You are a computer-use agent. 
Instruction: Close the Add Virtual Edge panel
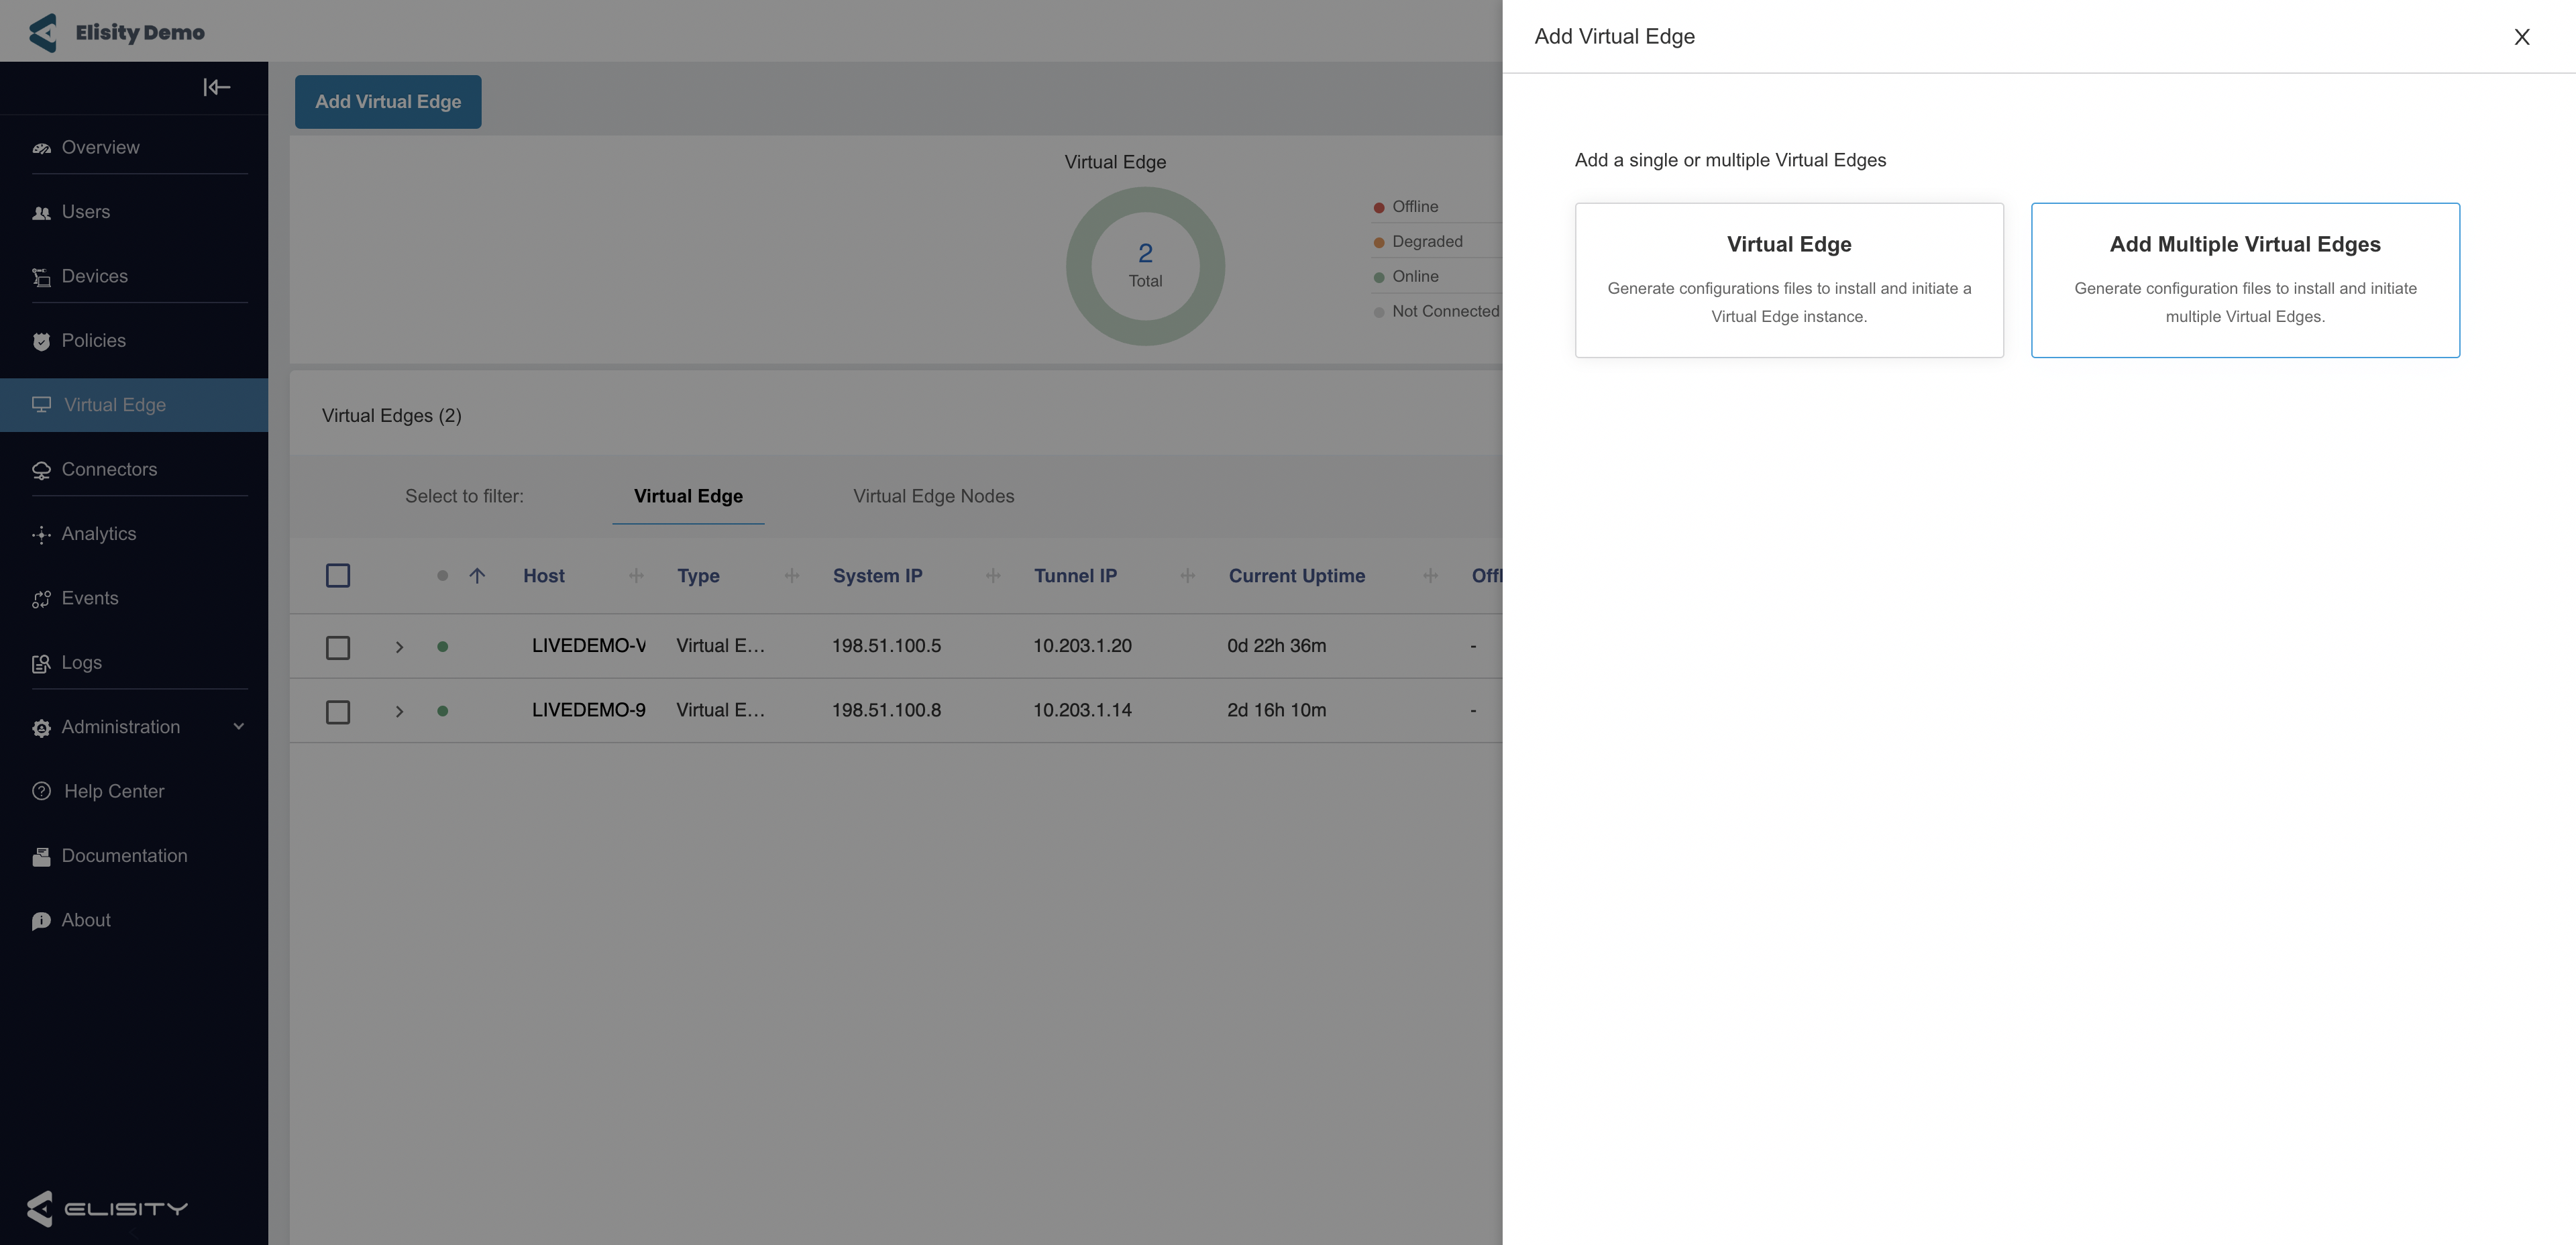(x=2521, y=37)
